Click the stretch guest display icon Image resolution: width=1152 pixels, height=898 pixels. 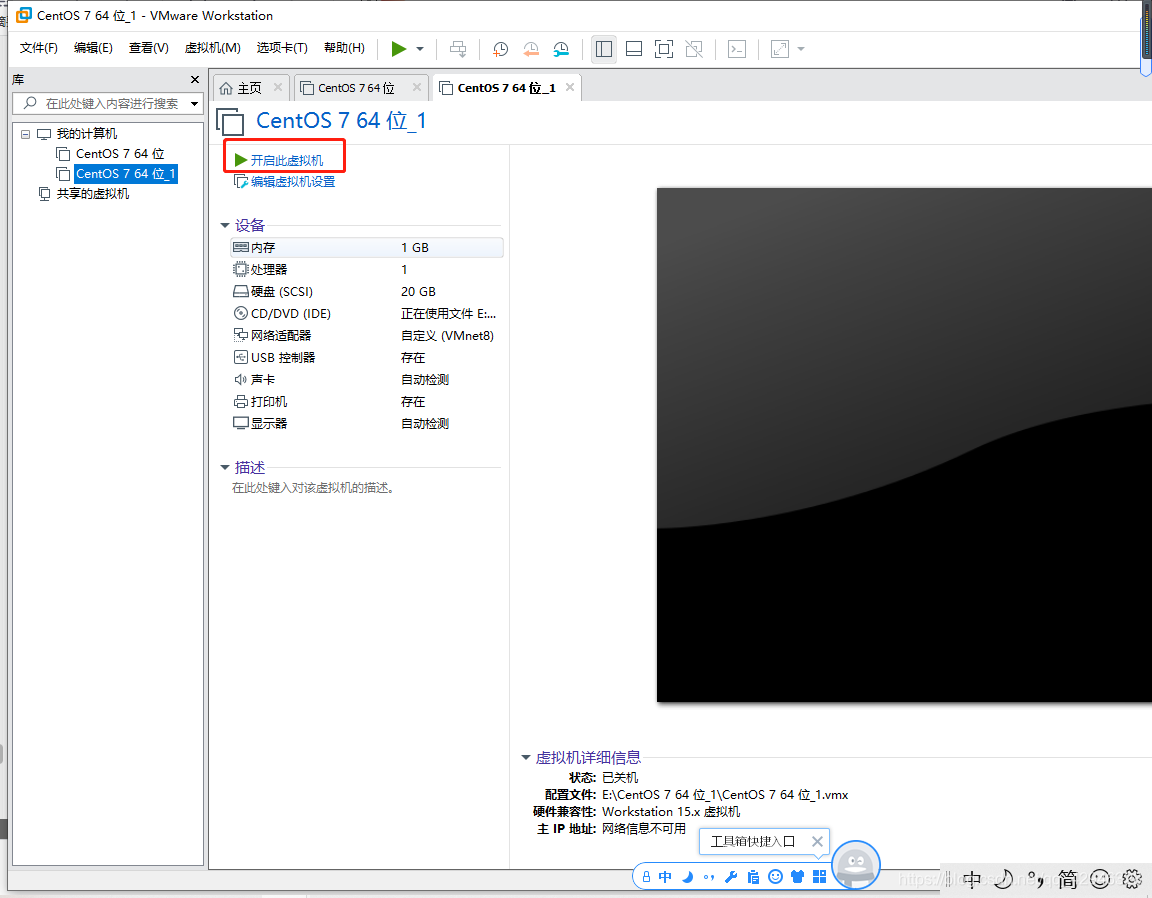(780, 49)
